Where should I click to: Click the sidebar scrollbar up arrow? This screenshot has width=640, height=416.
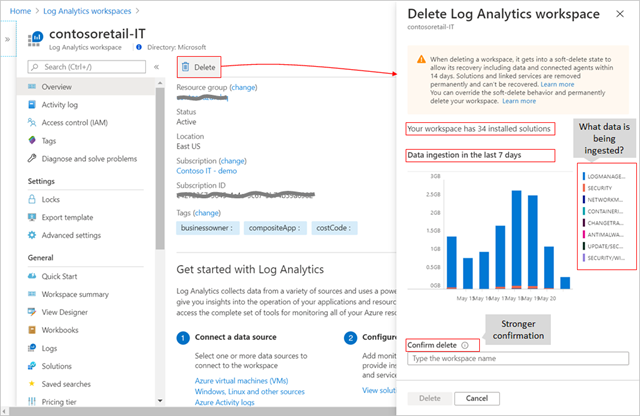click(x=160, y=83)
